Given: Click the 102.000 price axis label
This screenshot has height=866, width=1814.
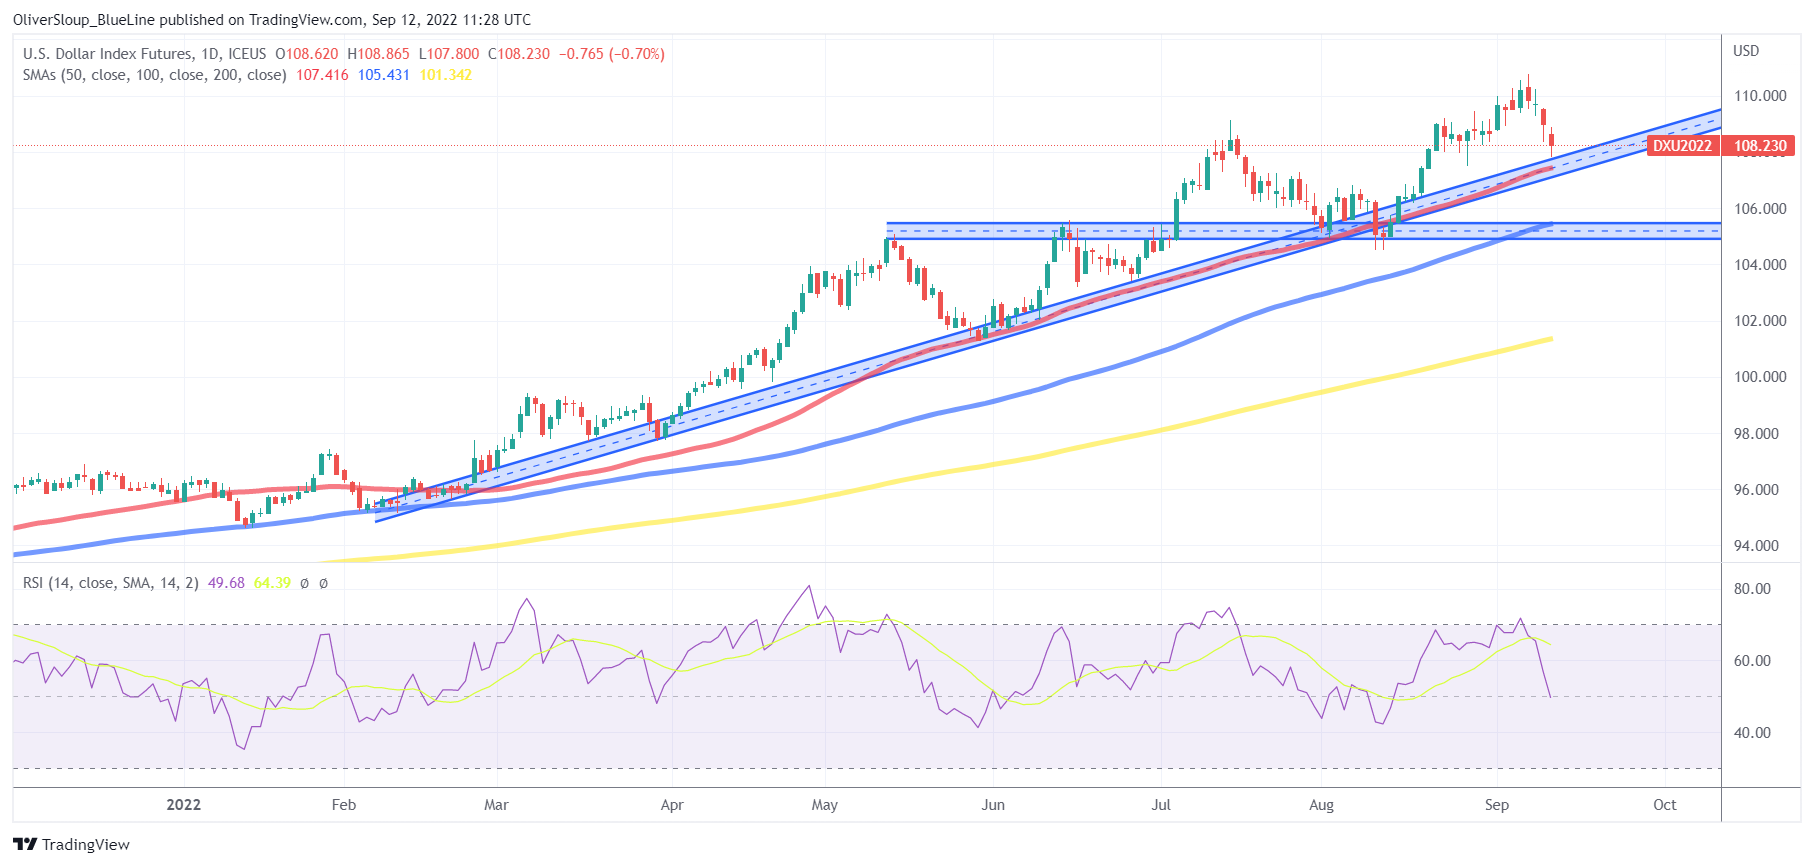Looking at the screenshot, I should 1760,321.
